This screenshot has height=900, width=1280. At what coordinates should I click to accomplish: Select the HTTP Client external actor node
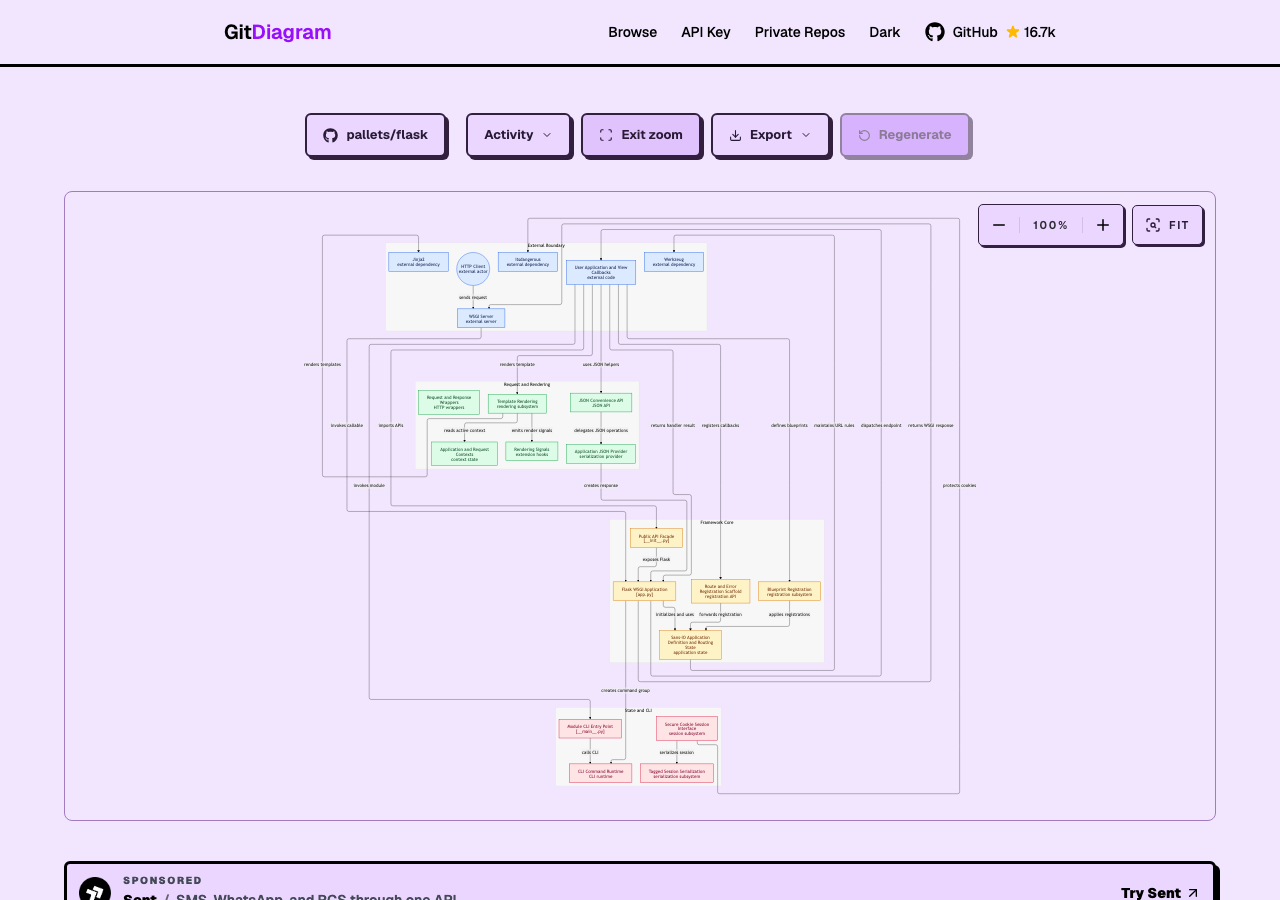[x=473, y=269]
